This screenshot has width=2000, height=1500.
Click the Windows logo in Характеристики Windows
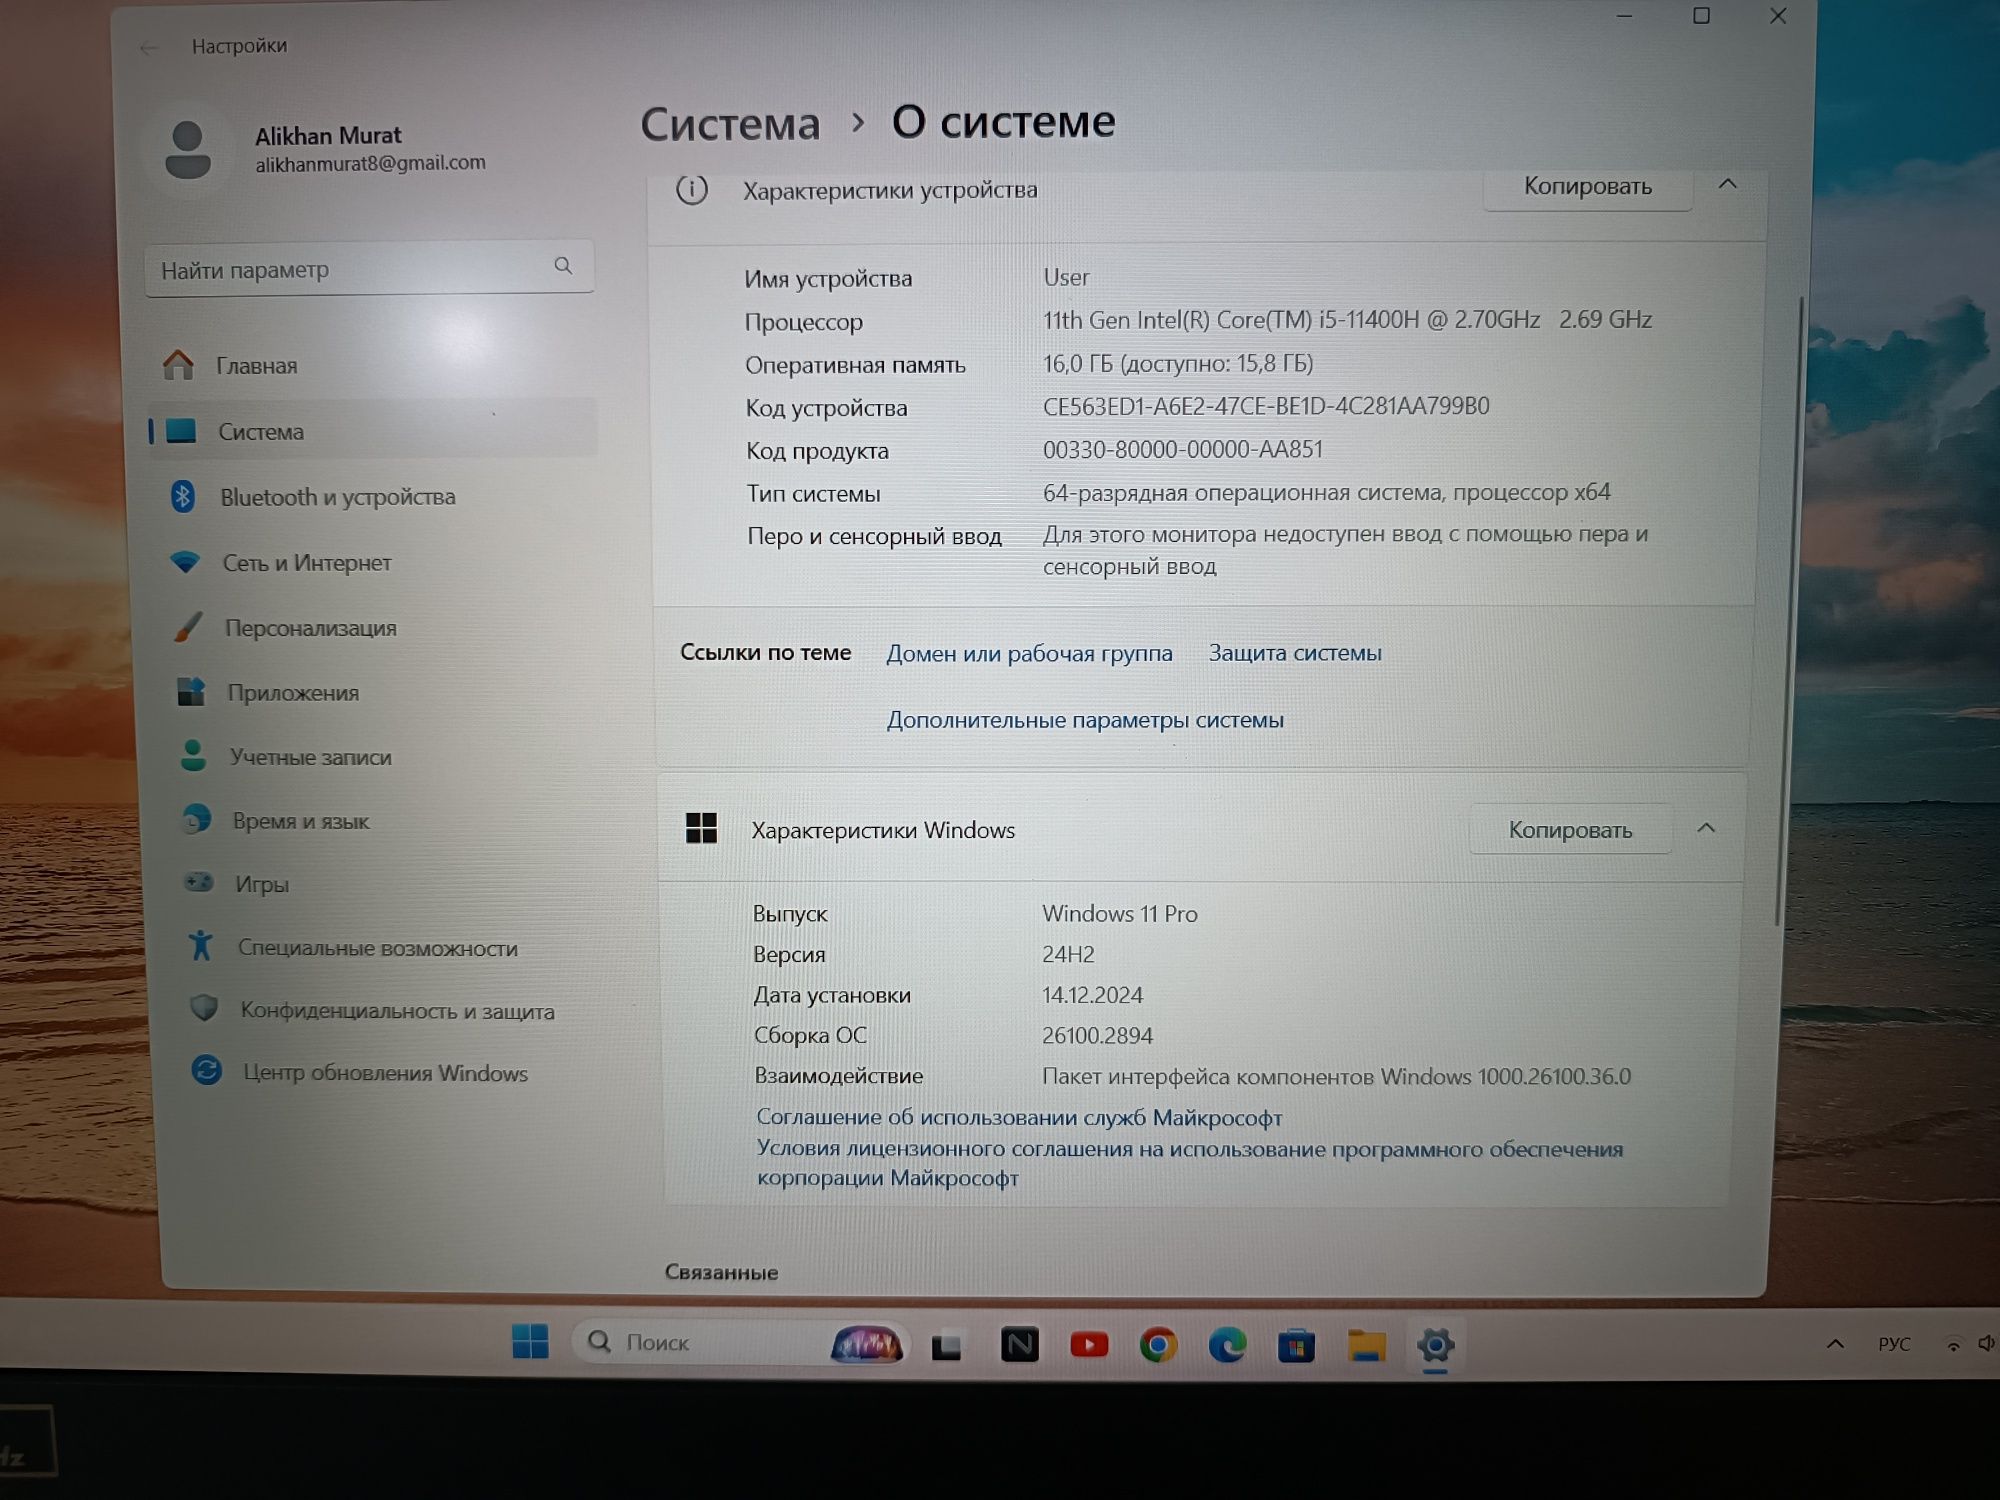click(x=701, y=829)
